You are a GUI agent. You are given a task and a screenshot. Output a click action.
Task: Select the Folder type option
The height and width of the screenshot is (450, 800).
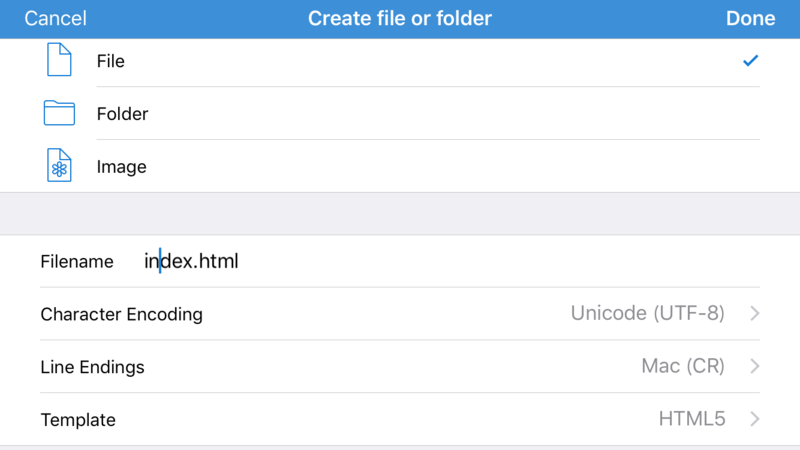pos(123,114)
